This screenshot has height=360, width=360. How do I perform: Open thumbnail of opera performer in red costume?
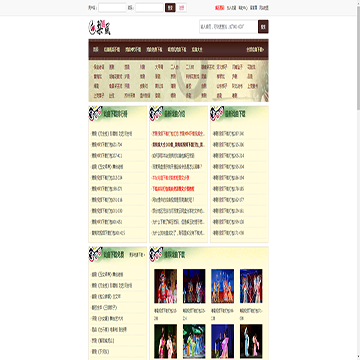pos(166,286)
